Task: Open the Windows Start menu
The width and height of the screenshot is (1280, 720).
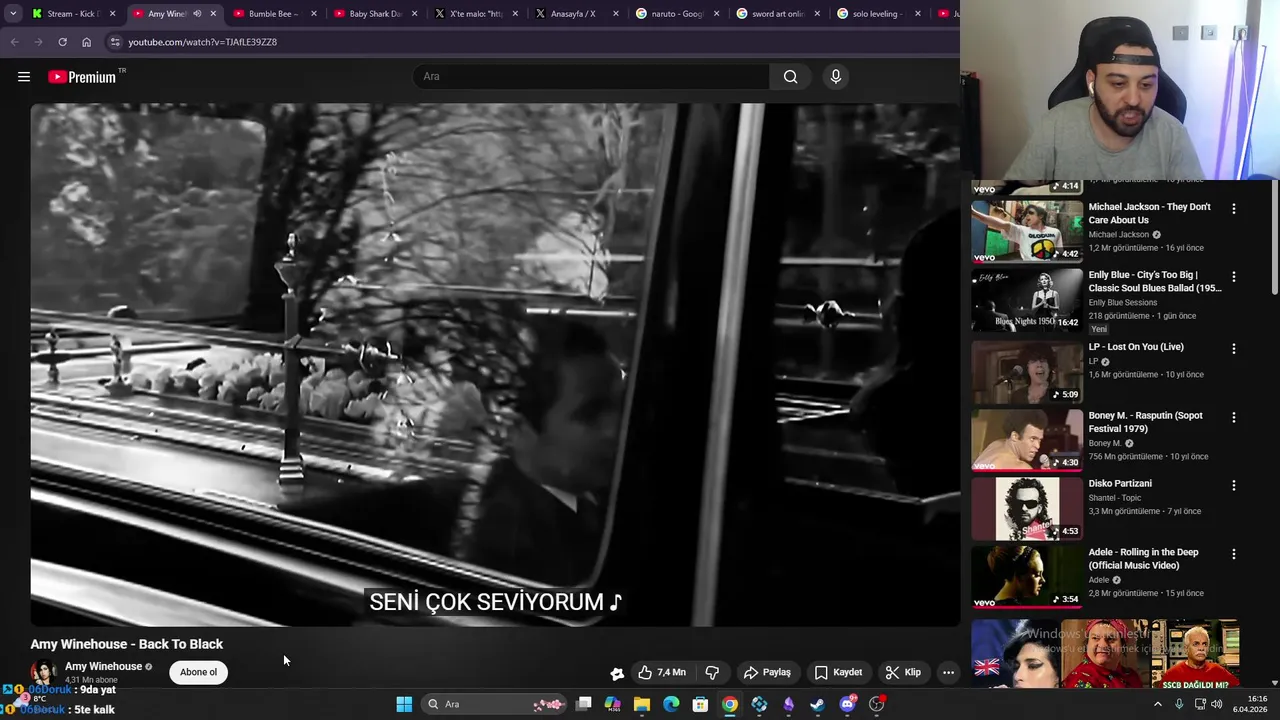Action: [404, 704]
